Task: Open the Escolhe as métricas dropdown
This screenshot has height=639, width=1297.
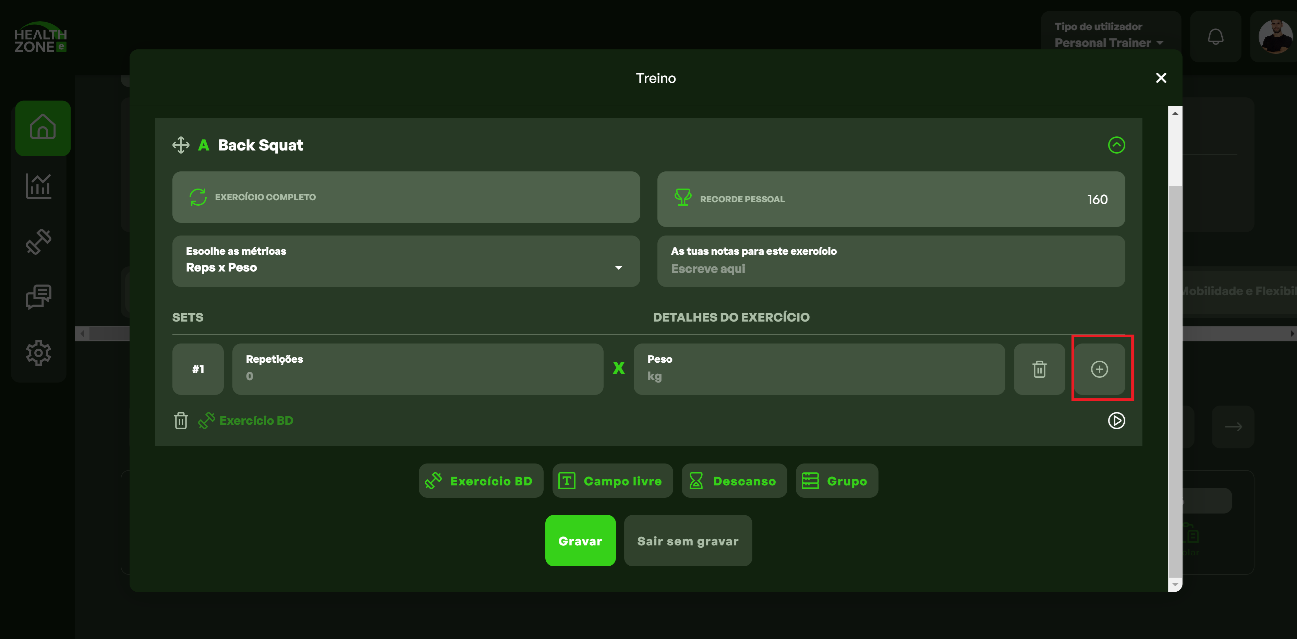Action: click(x=406, y=261)
